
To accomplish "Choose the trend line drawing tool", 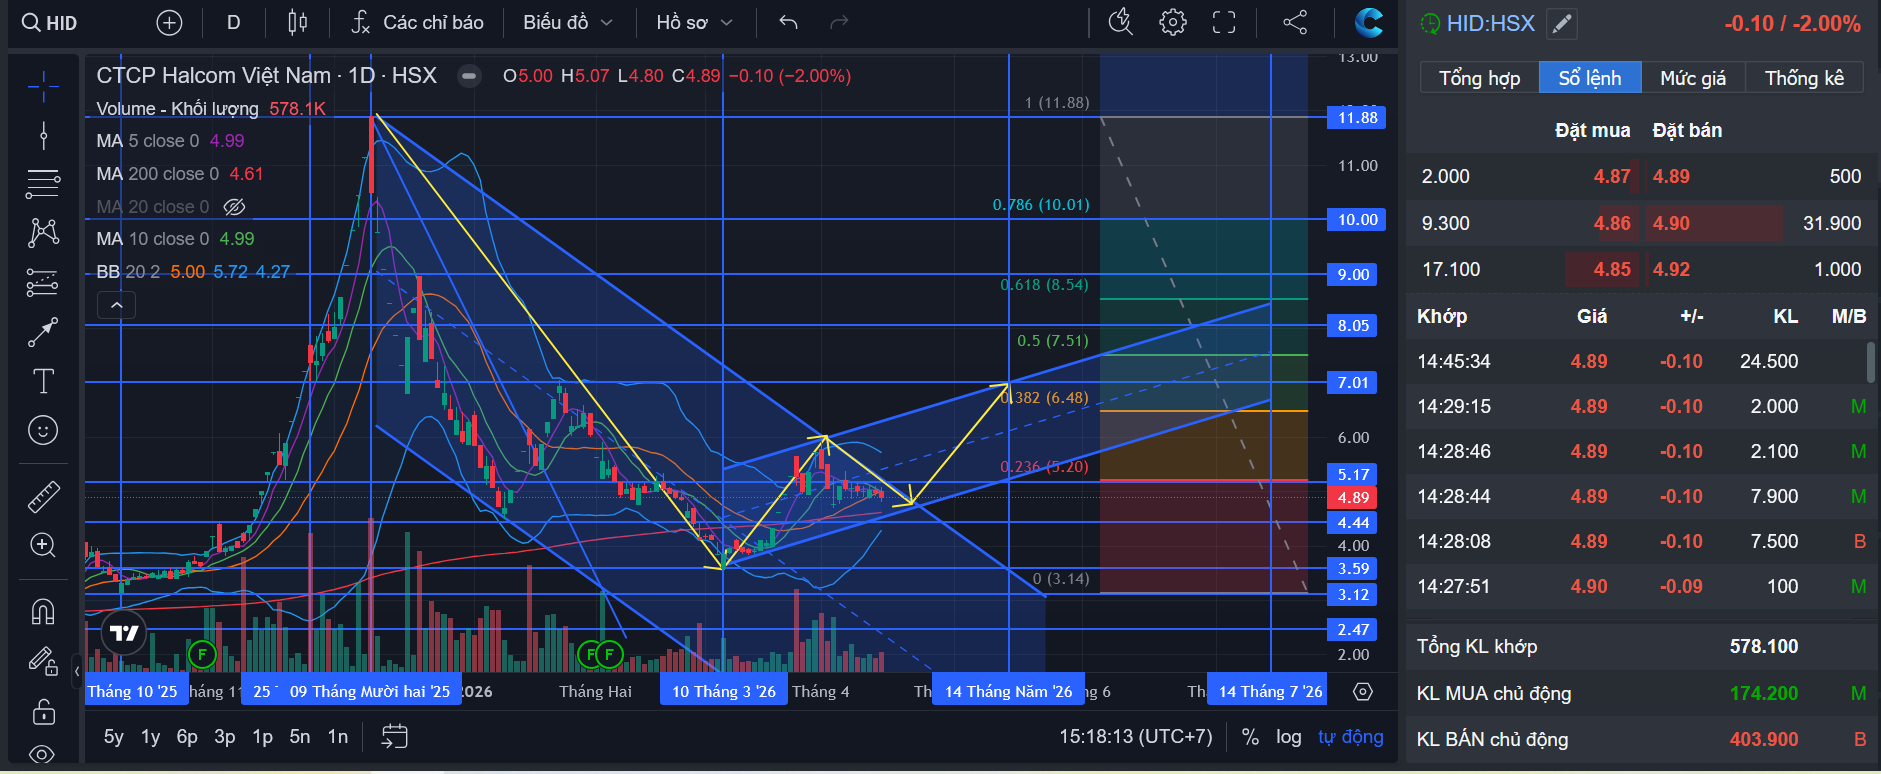I will tap(43, 135).
